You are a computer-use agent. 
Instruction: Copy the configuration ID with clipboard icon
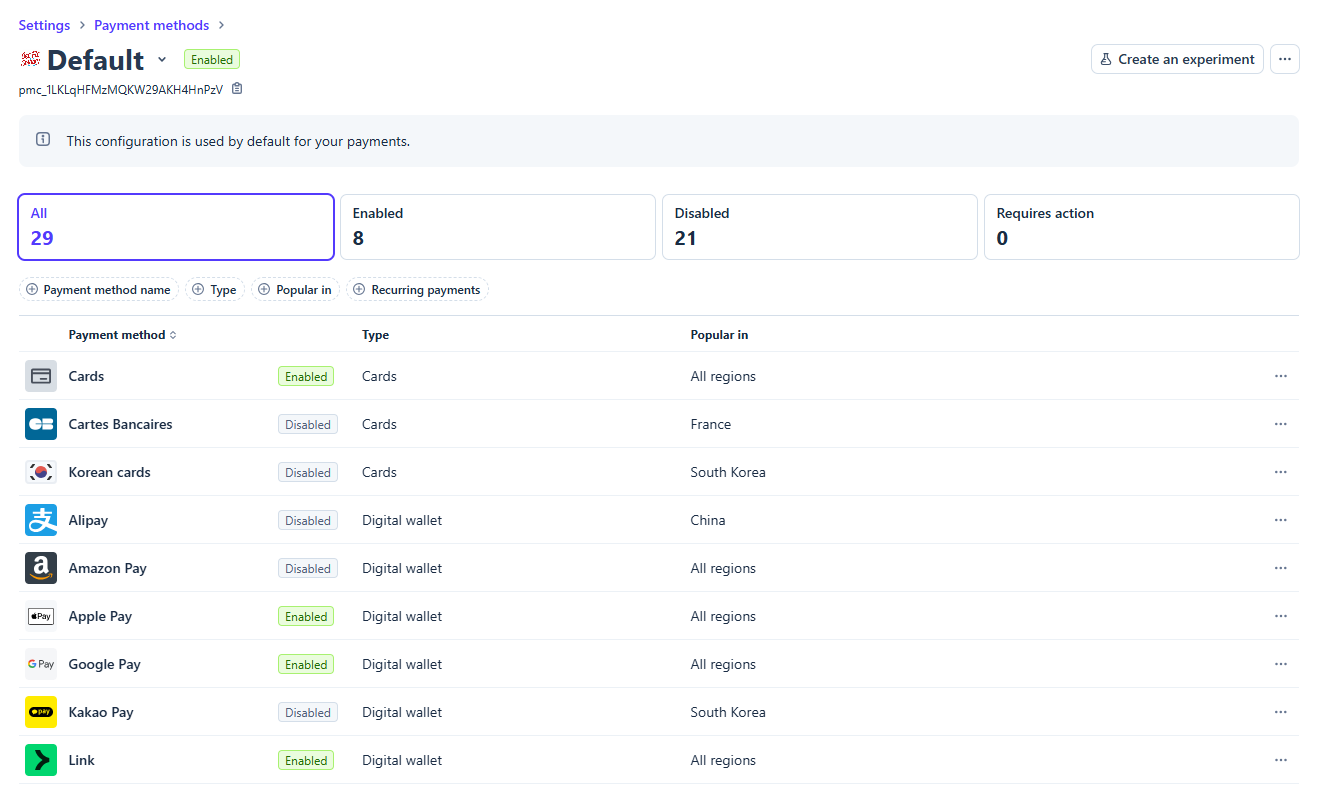[x=237, y=89]
